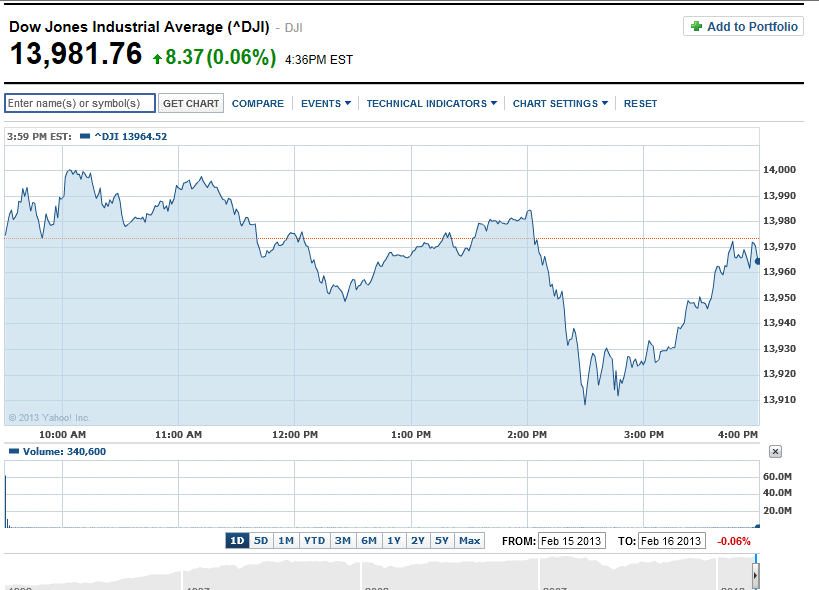
Task: Click the Reset link
Action: (640, 103)
